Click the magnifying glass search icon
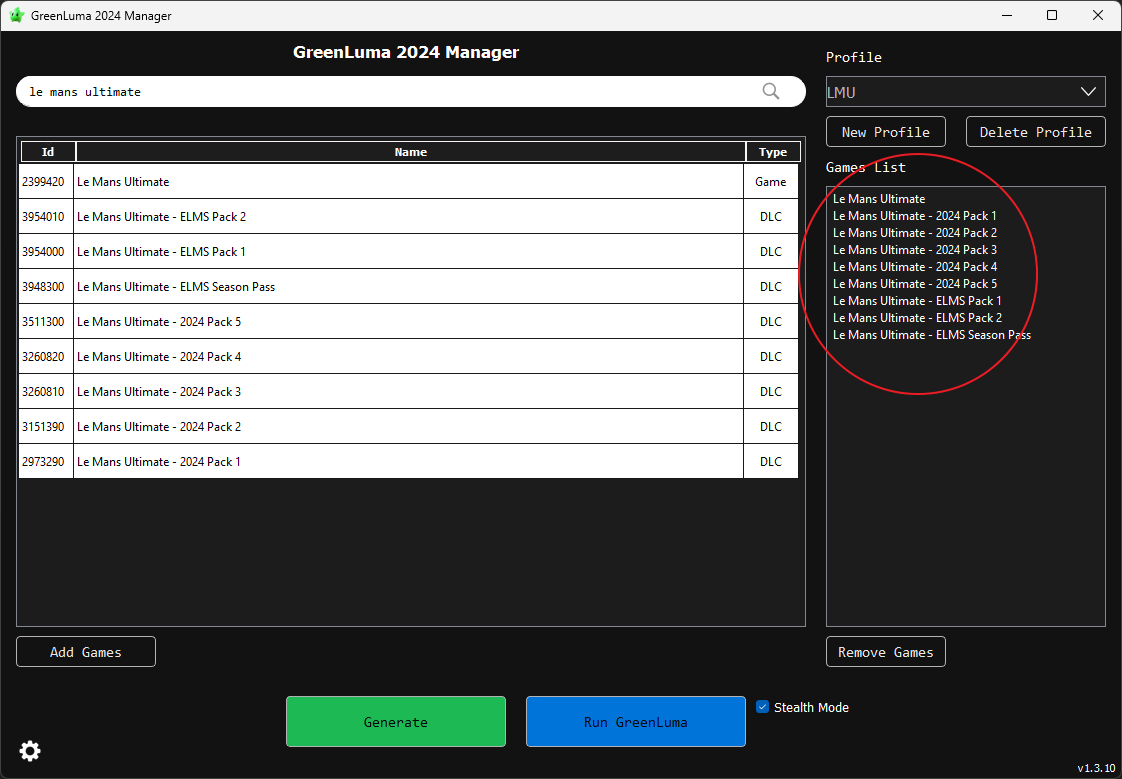The height and width of the screenshot is (779, 1122). click(x=771, y=91)
